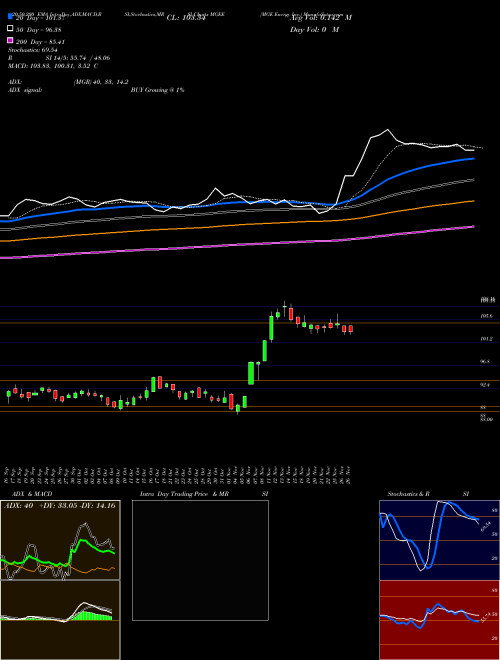This screenshot has height=660, width=500.
Task: Click the red RSI chart panel
Action: [439, 620]
